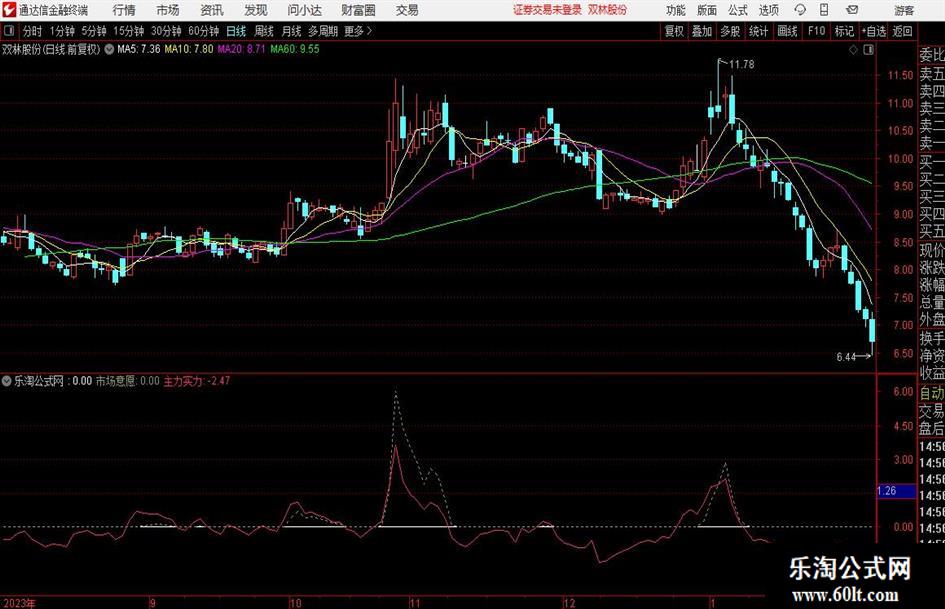Click the MA60: 9.55 label
945x609 pixels.
(295, 49)
